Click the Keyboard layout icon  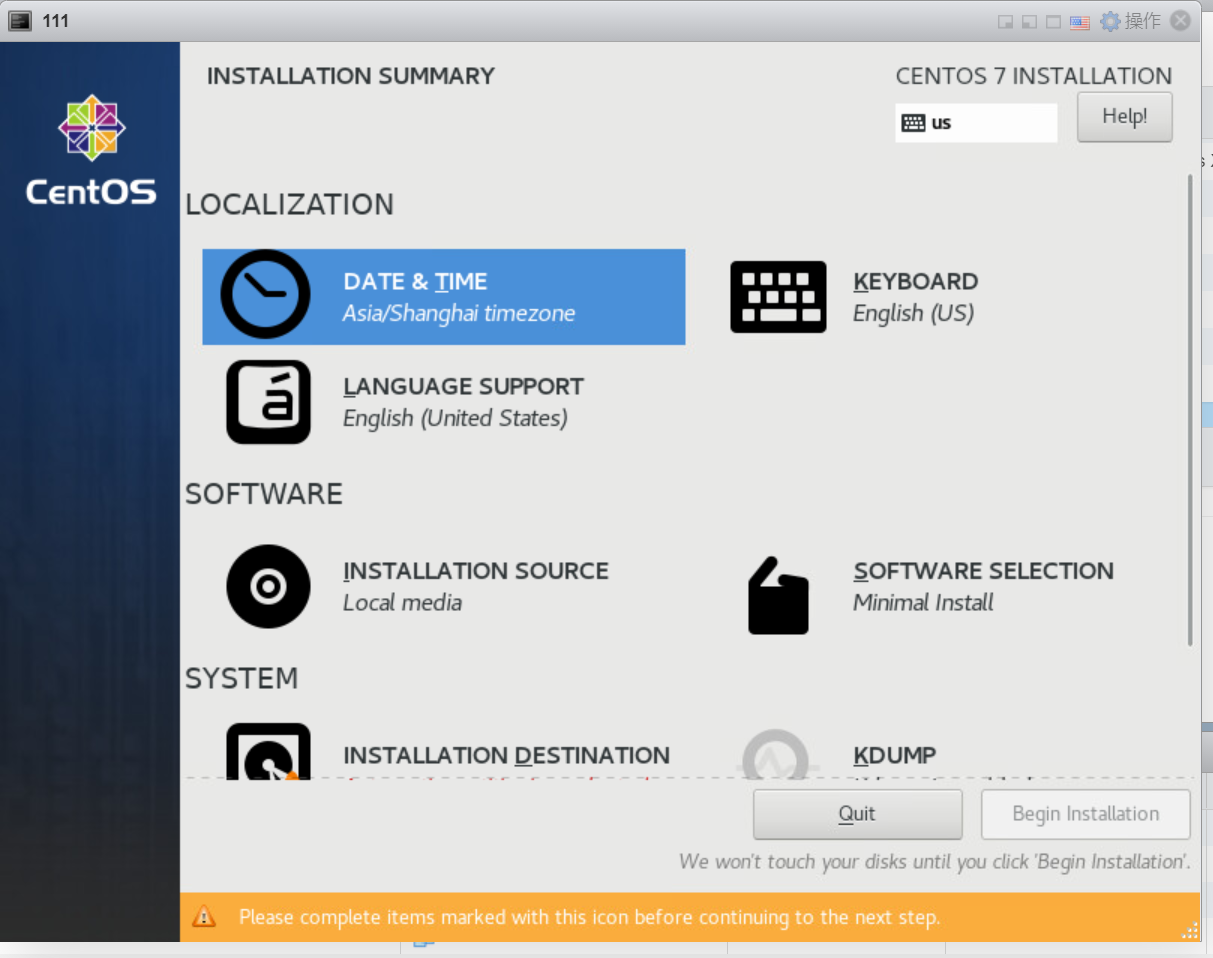(778, 297)
